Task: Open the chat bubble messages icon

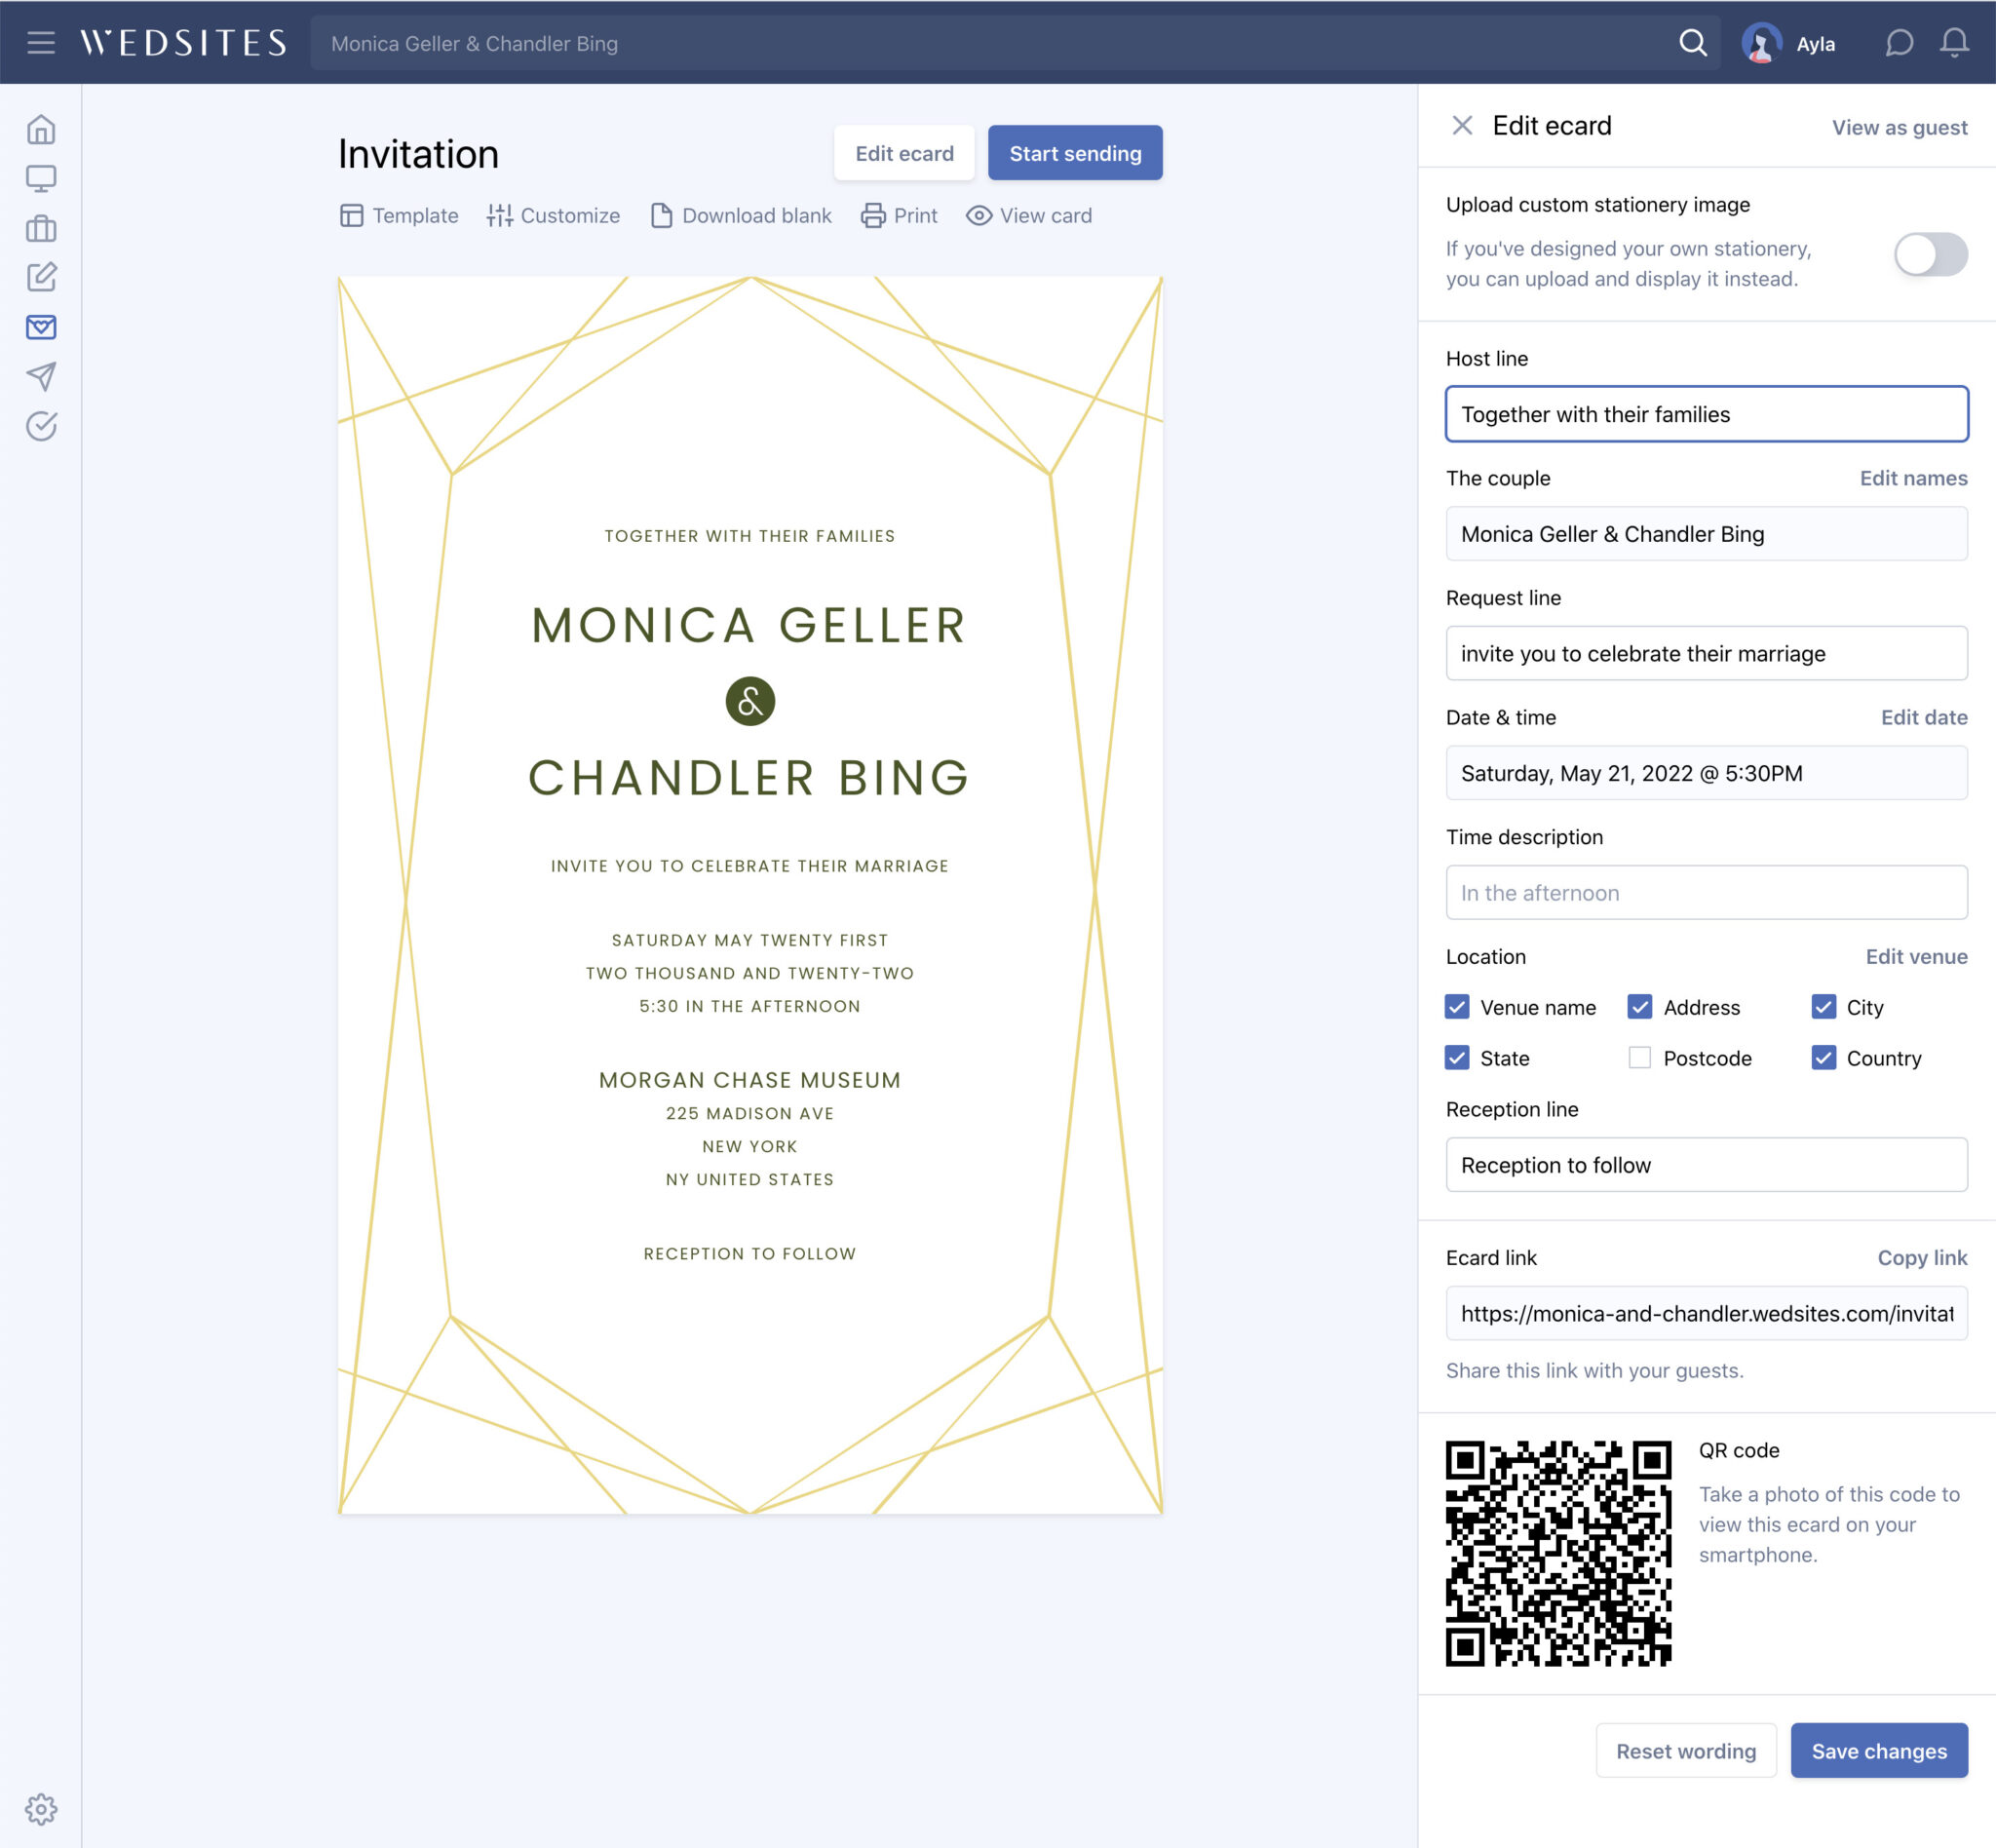Action: click(x=1899, y=43)
